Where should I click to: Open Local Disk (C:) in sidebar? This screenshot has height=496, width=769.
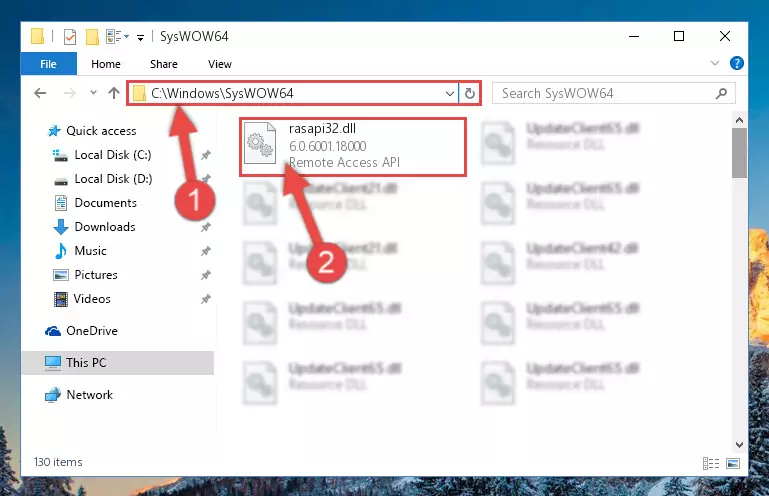112,155
